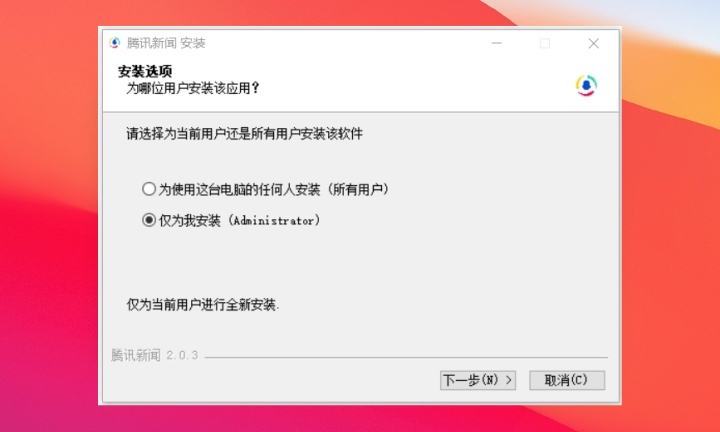Choose the Administrator install option label

pos(239,220)
